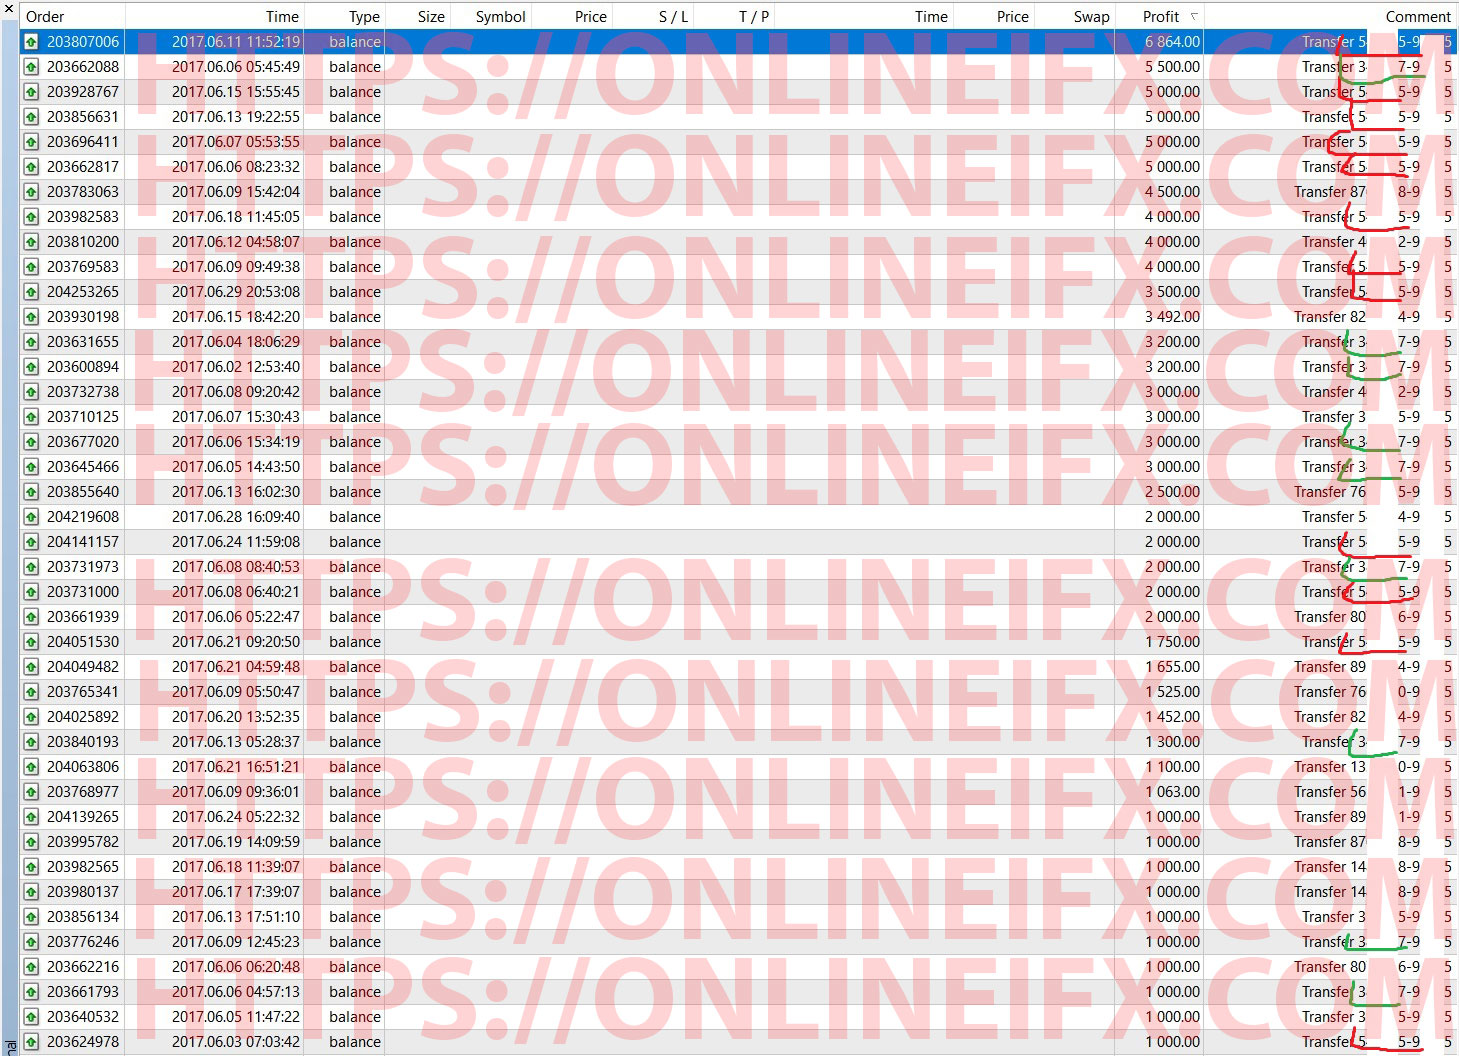Click the profit value 4 500.00

point(1172,192)
